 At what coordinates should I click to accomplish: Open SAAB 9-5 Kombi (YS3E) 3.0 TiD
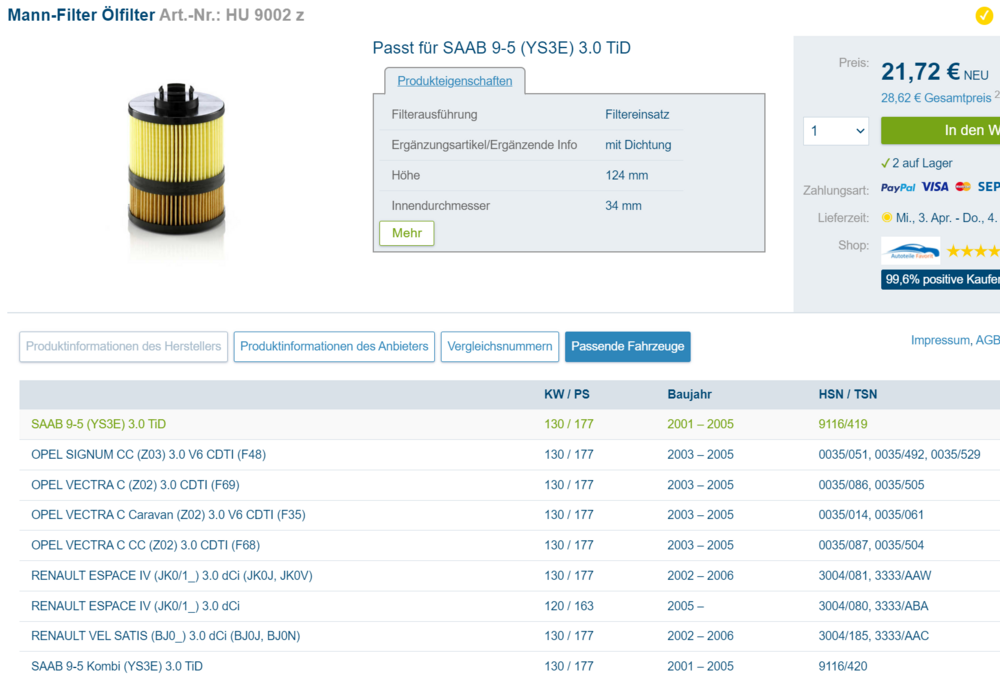coord(117,666)
